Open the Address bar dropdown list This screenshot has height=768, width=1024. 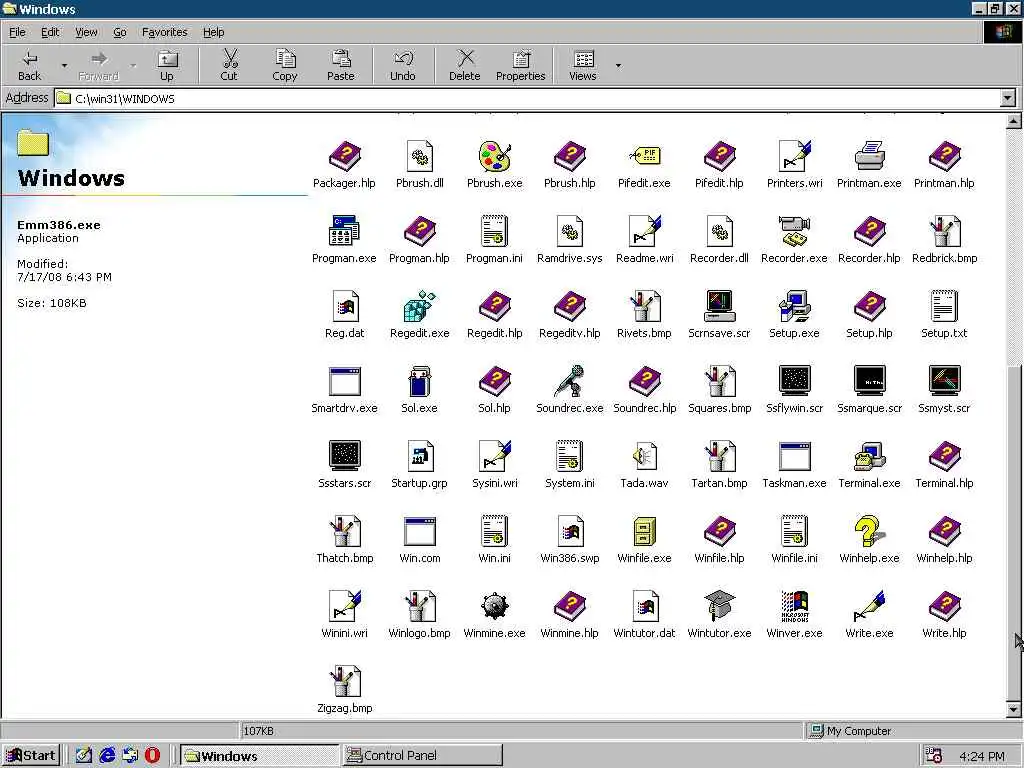pos(1008,99)
